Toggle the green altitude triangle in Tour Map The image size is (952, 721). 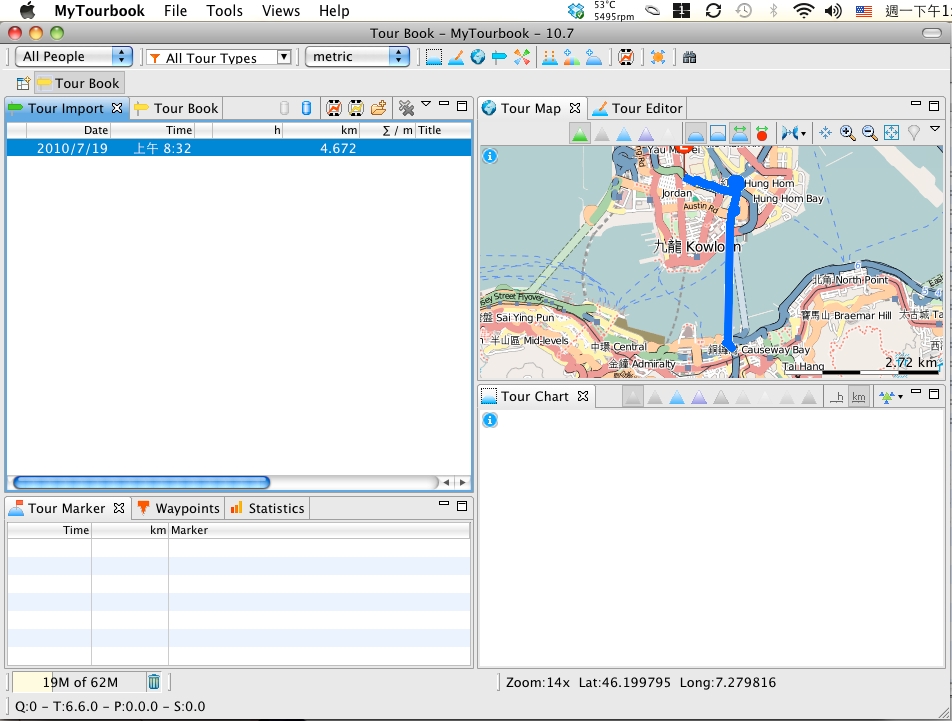(x=580, y=133)
